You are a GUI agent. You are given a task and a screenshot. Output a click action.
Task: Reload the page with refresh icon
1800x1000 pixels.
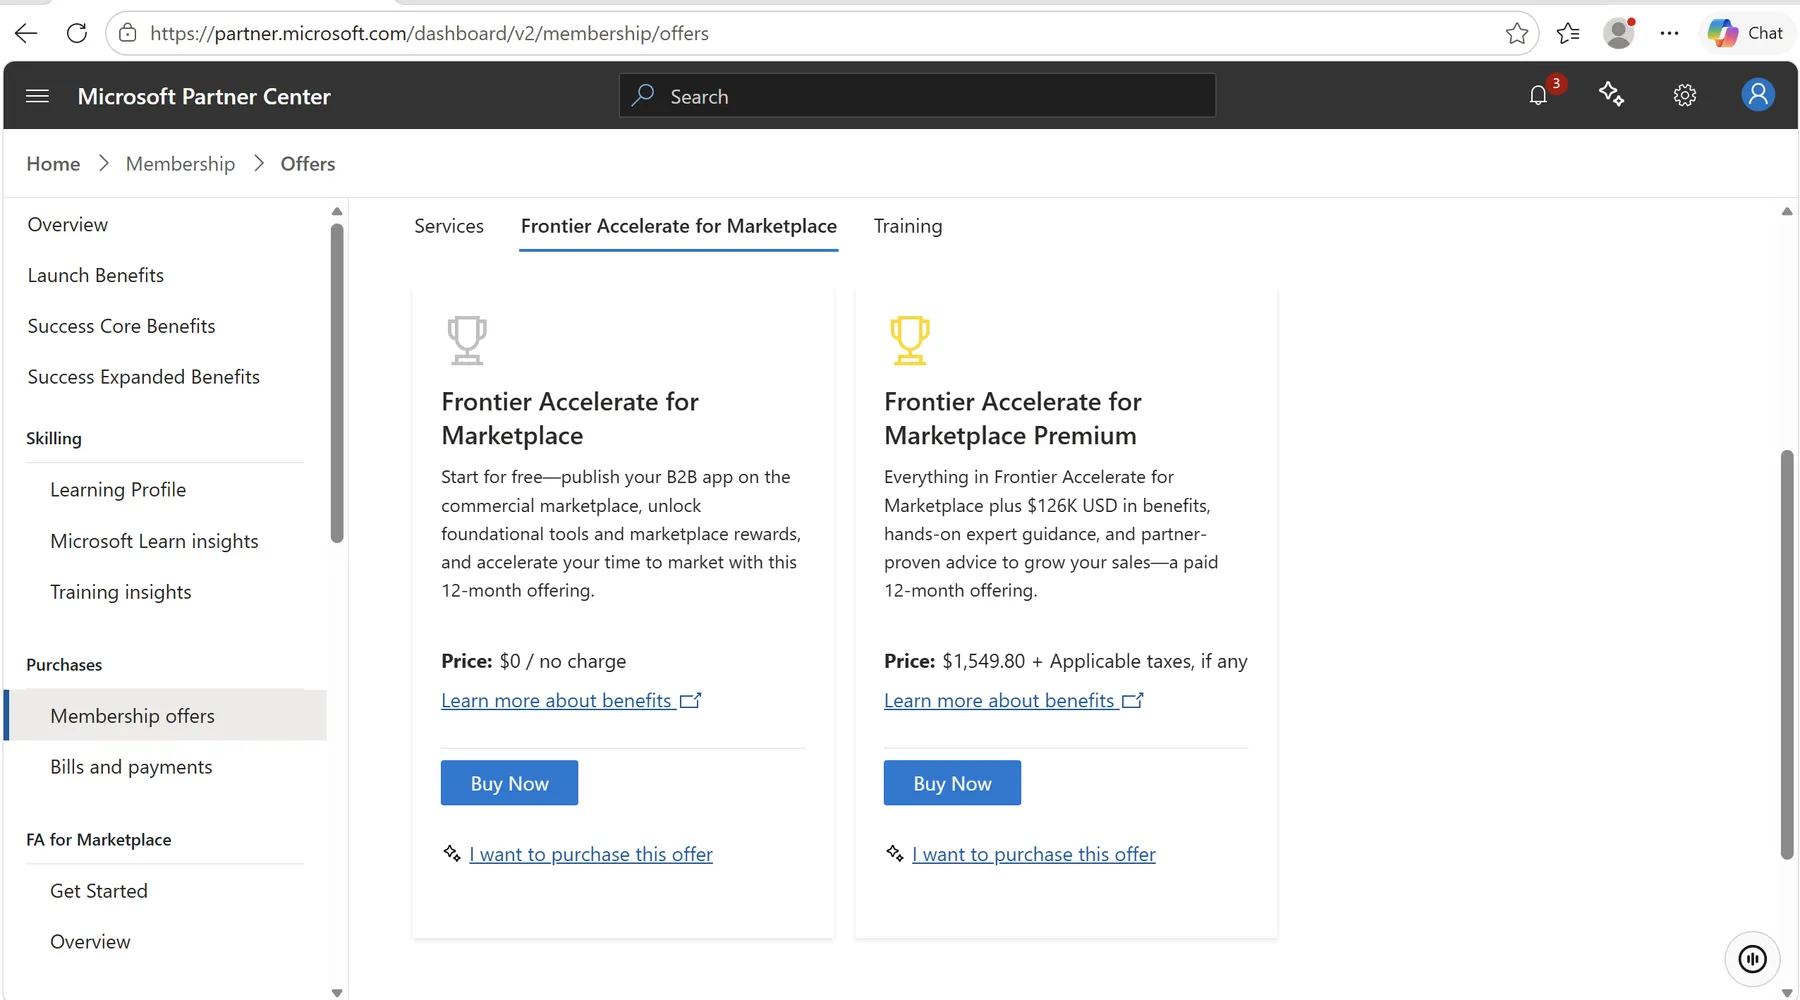(x=77, y=33)
